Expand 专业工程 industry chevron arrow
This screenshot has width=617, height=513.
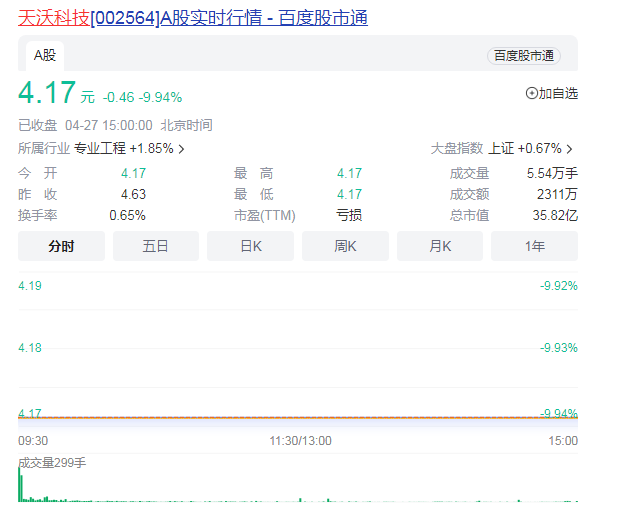click(x=181, y=149)
